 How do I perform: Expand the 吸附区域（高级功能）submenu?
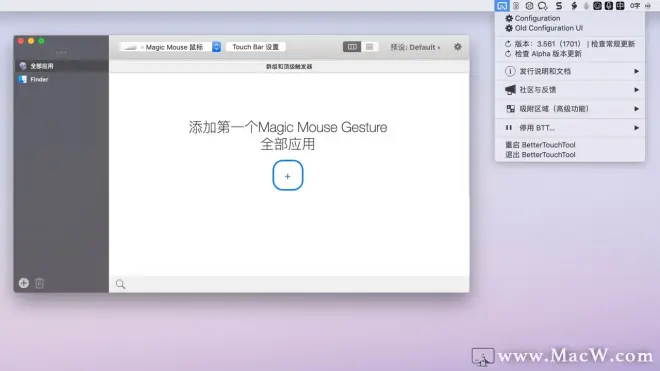point(570,109)
